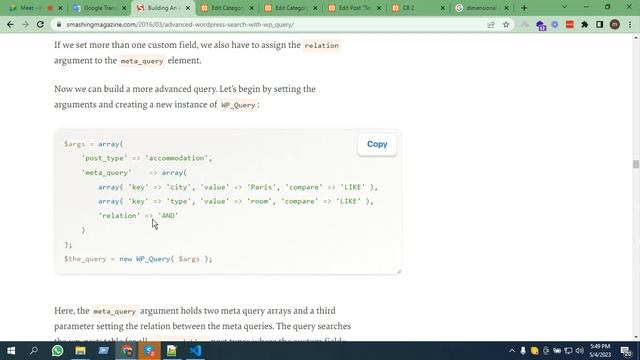Open the Notepad++ taskbar icon

172,351
